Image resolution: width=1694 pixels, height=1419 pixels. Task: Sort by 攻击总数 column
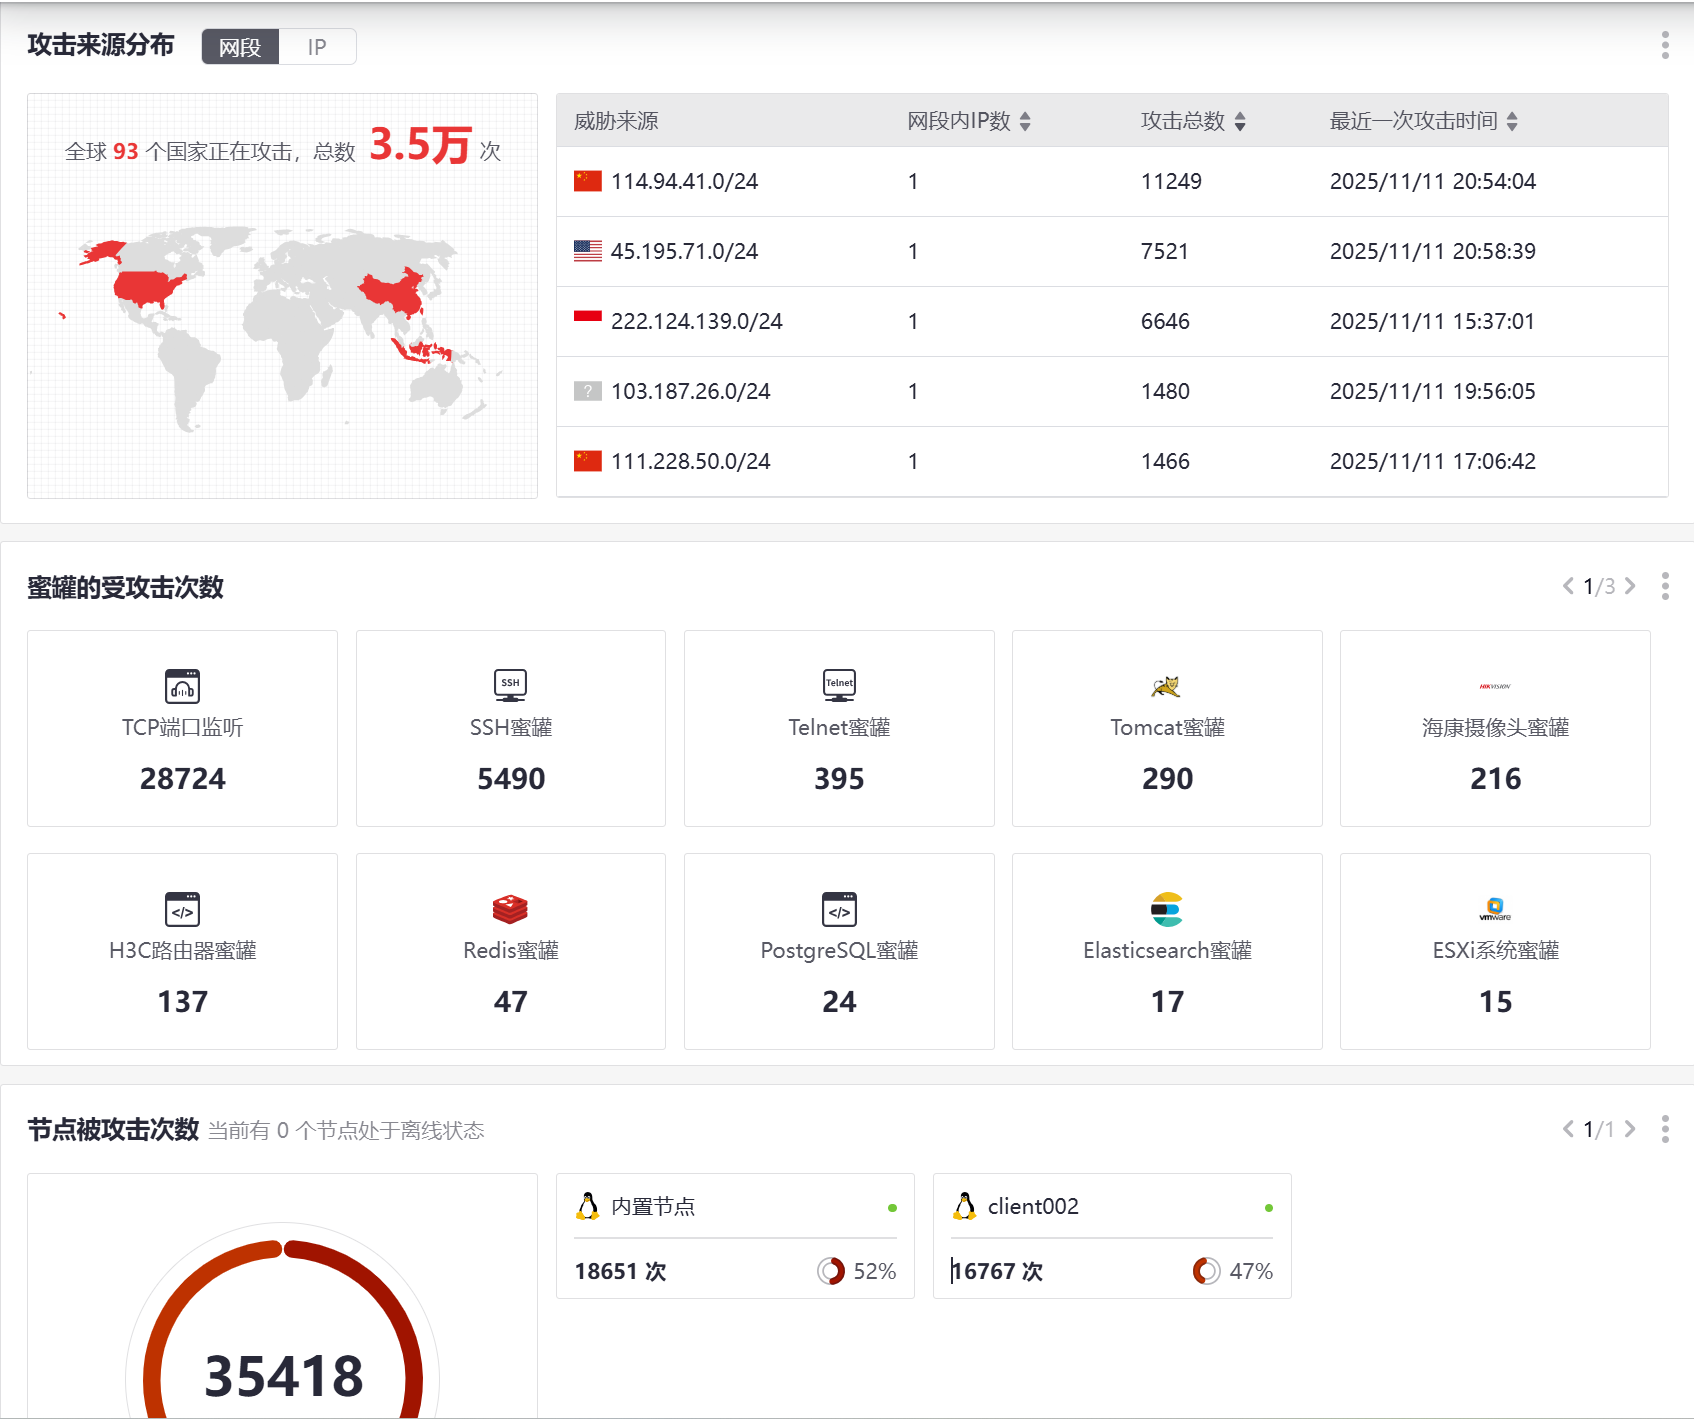1240,122
